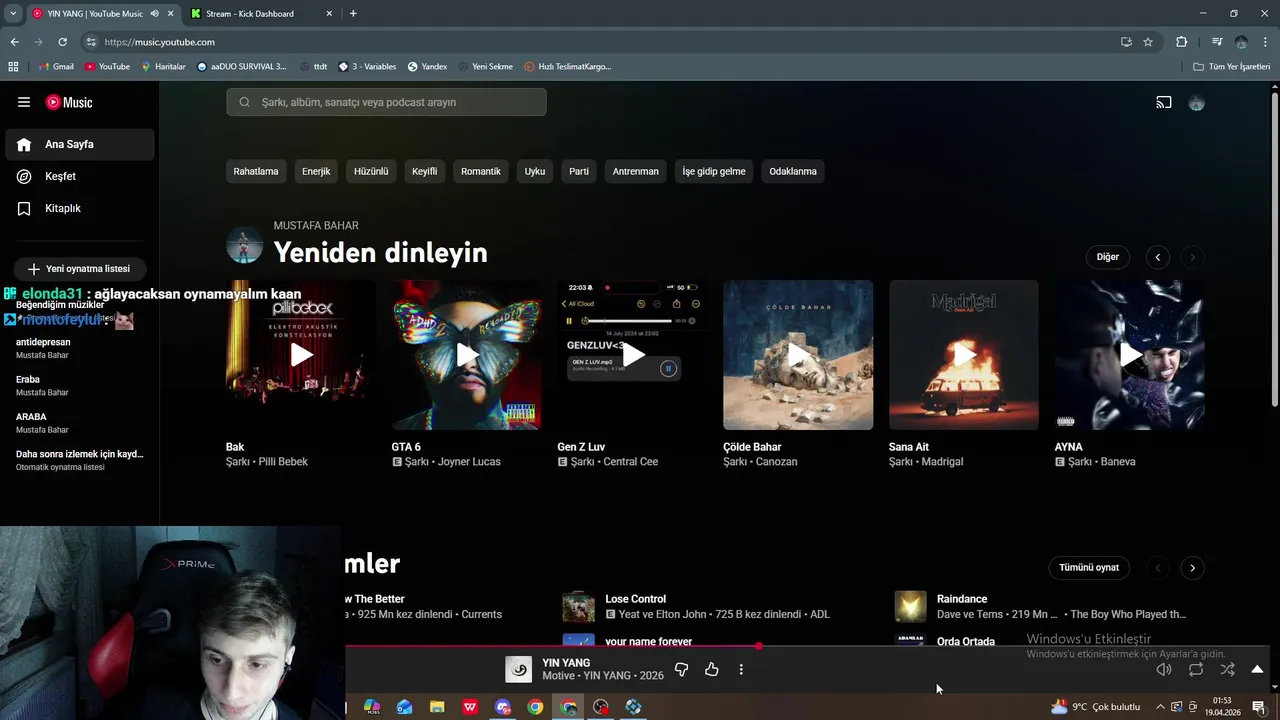Image resolution: width=1280 pixels, height=720 pixels.
Task: Click next arrow beside Tümünü oynat
Action: coord(1192,568)
